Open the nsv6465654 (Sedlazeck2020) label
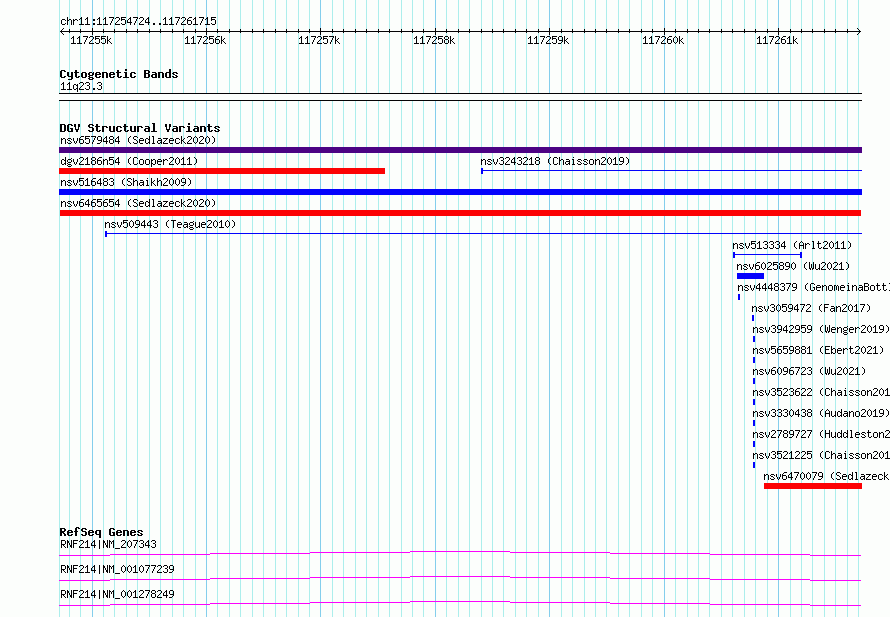Viewport: 890px width, 617px height. tap(138, 203)
